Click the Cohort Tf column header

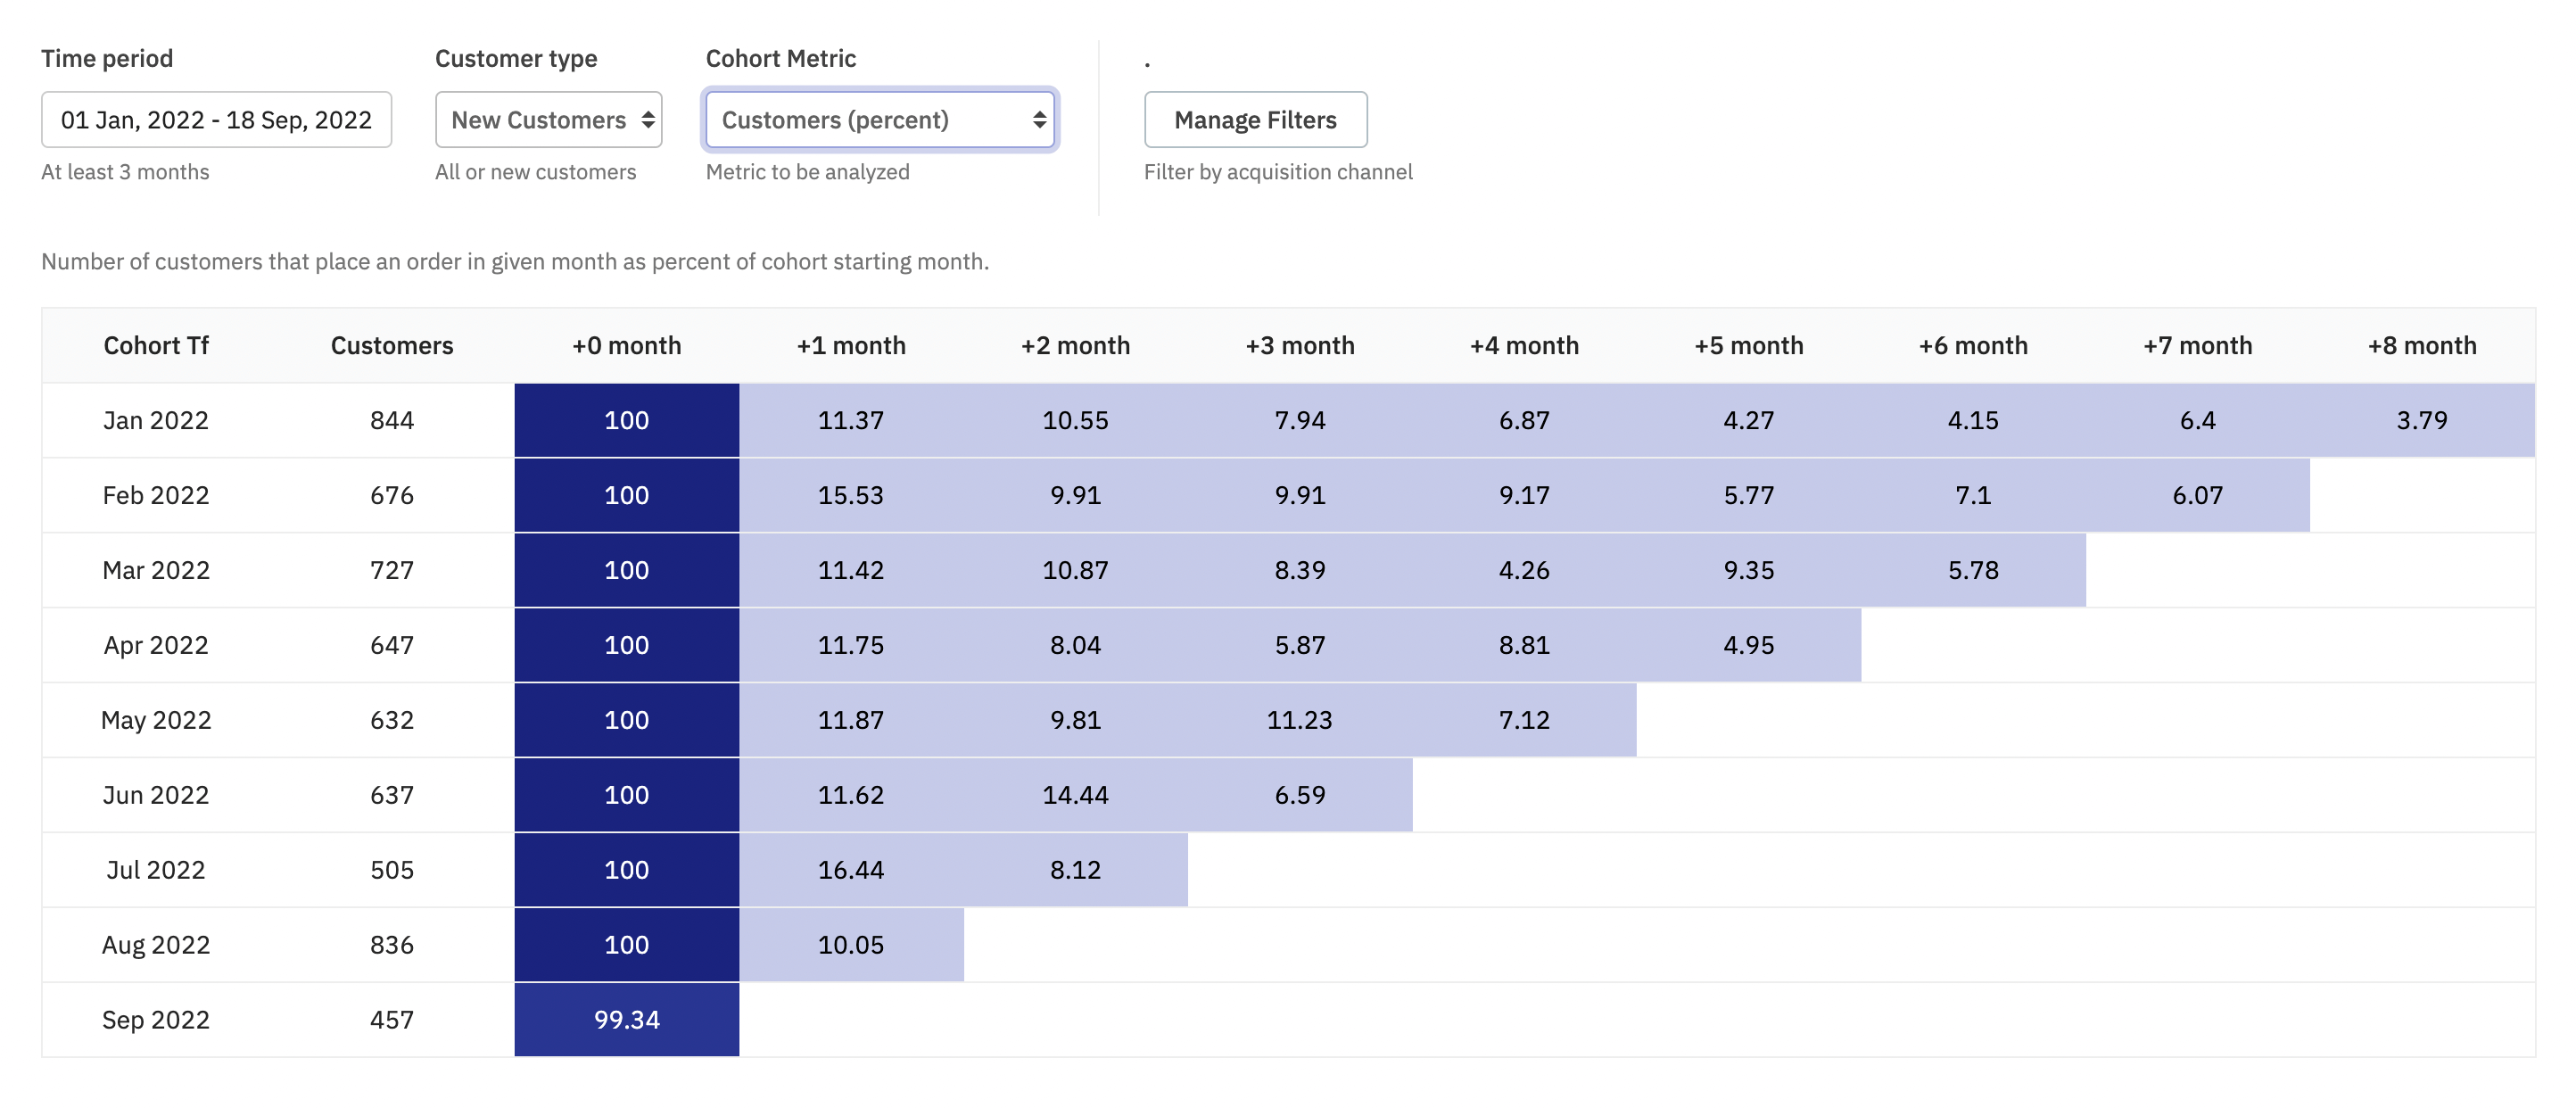click(156, 346)
